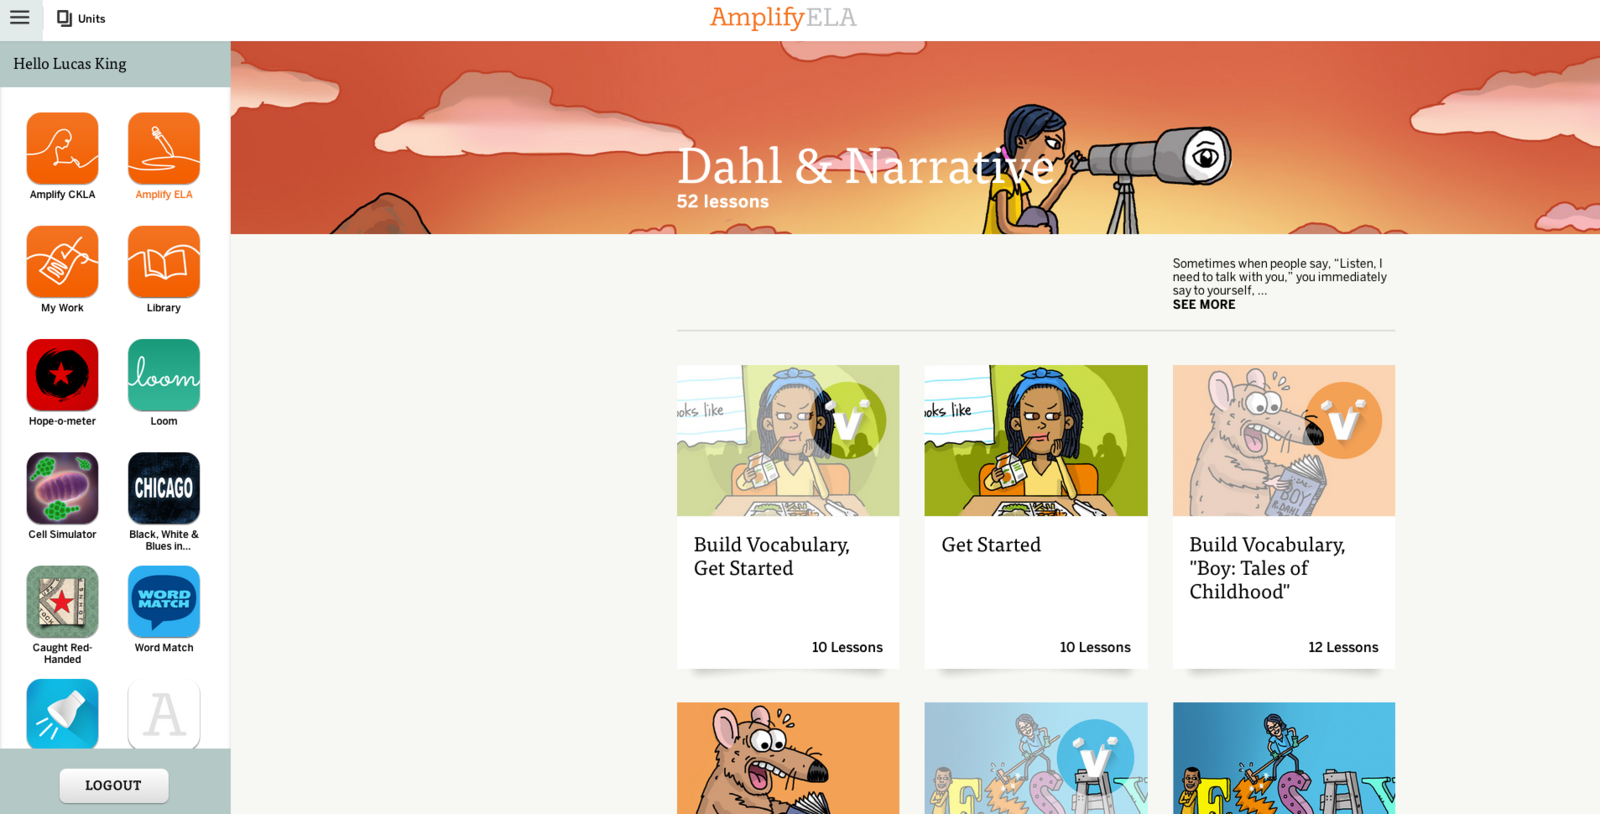Expand the description with SEE MORE

(1204, 305)
